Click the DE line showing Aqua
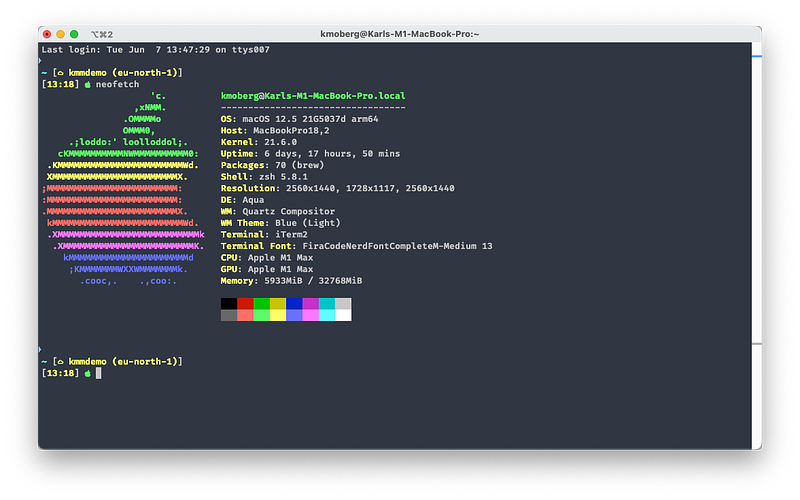800x500 pixels. [x=242, y=200]
